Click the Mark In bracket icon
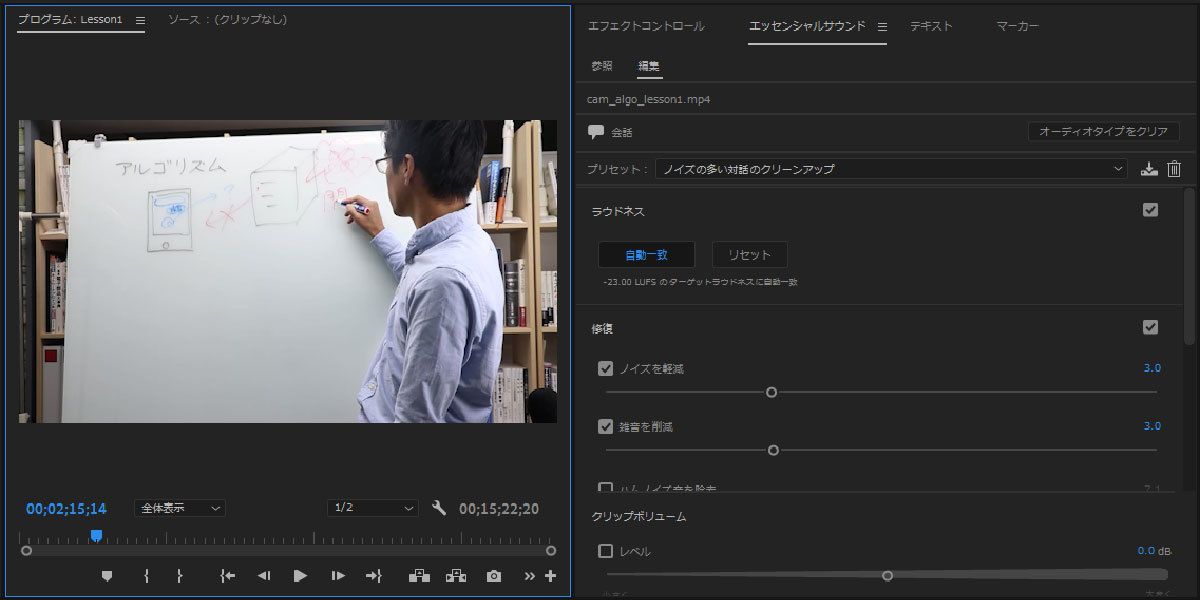 tap(147, 575)
